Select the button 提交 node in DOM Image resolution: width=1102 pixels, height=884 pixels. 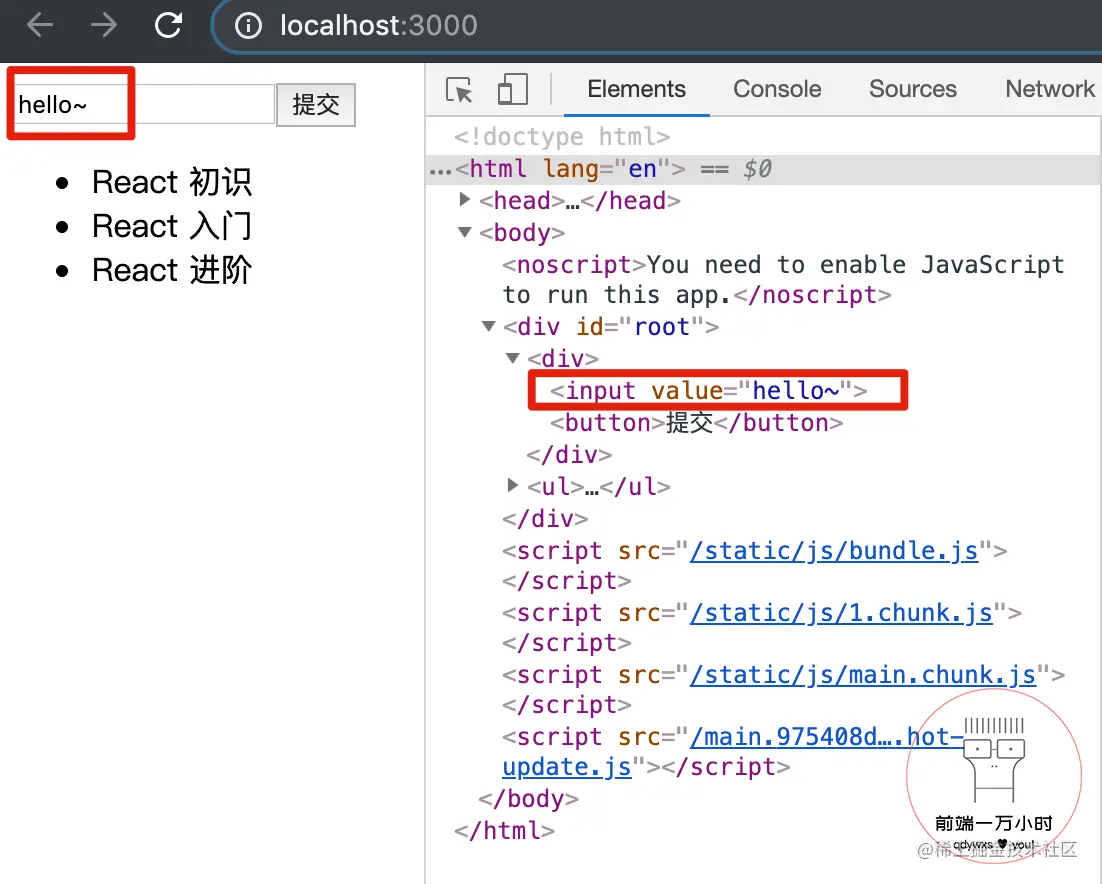click(x=696, y=423)
